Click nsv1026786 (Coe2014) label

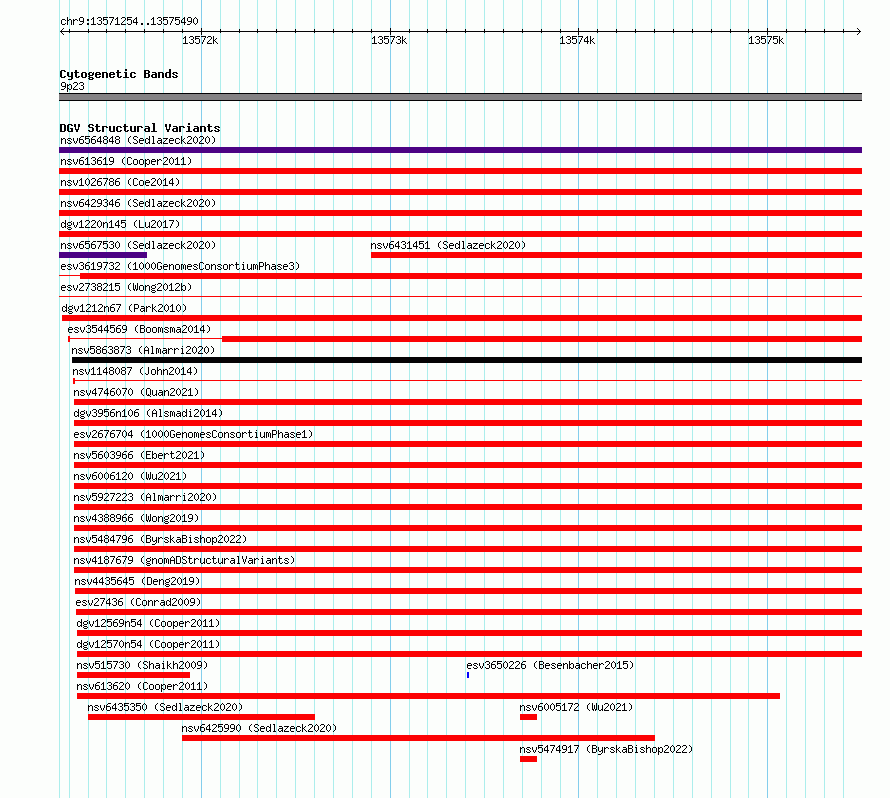[x=120, y=182]
